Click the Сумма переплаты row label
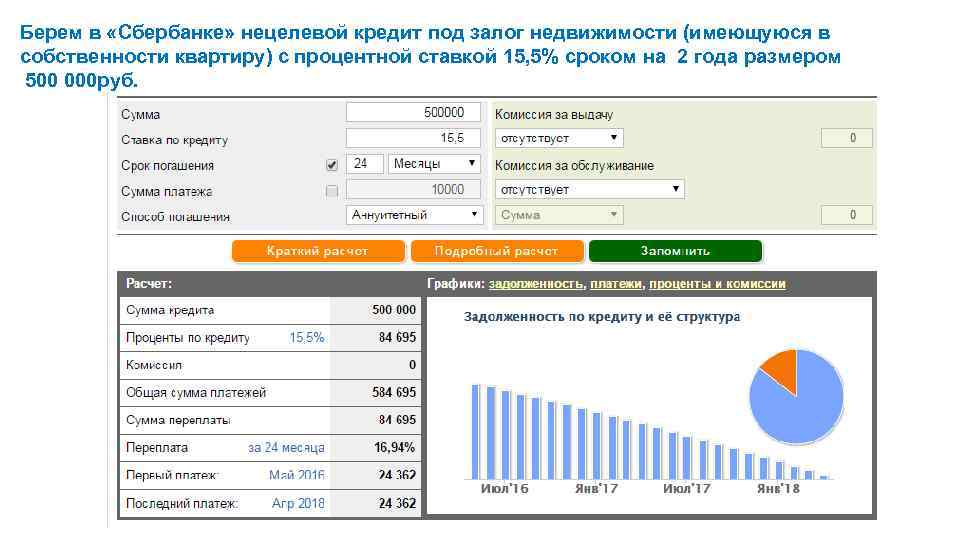This screenshot has width=960, height=540. click(178, 420)
